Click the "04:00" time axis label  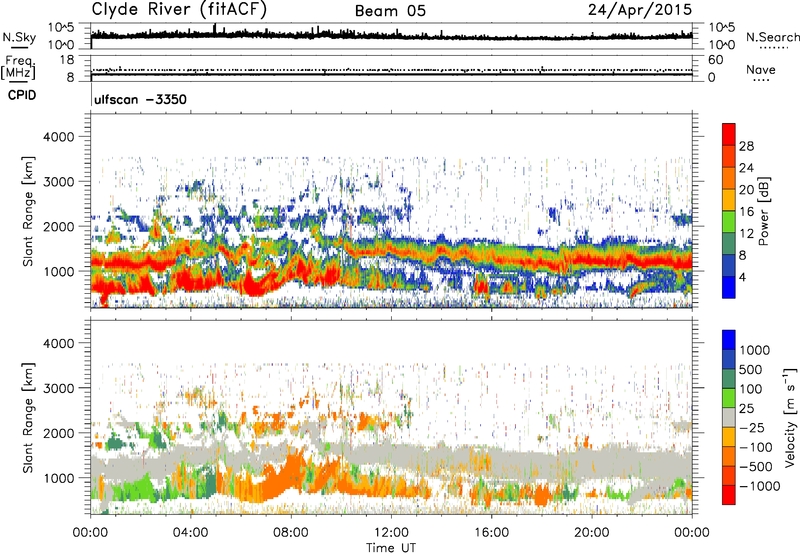(191, 533)
